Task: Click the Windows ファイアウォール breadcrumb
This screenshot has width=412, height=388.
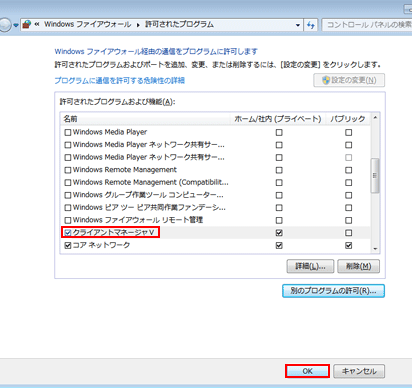Action: 88,24
